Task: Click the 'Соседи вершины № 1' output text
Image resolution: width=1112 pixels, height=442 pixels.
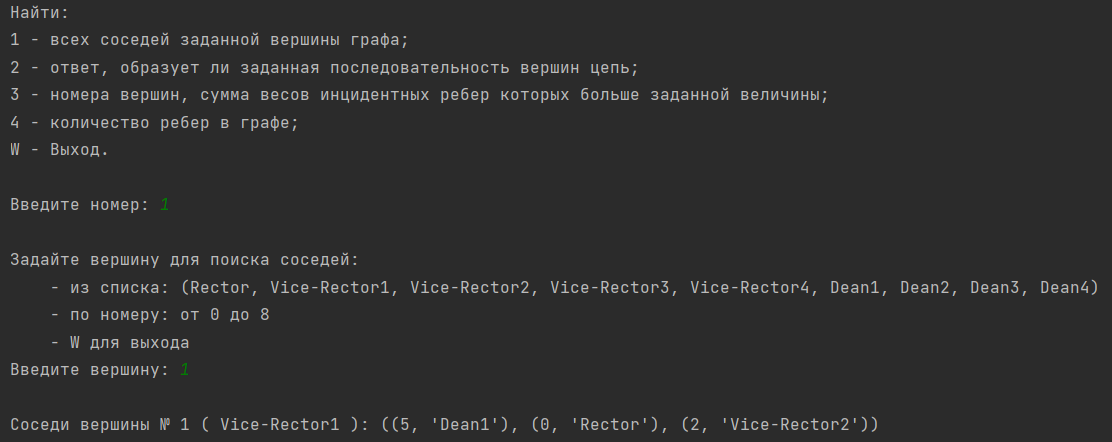Action: 100,425
